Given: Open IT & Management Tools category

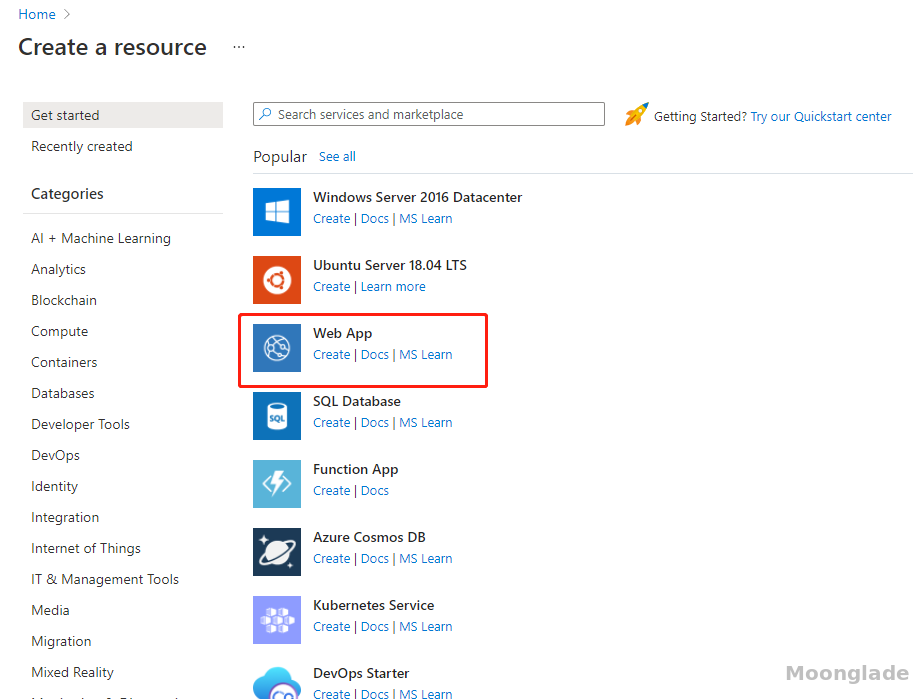Looking at the screenshot, I should (x=105, y=579).
